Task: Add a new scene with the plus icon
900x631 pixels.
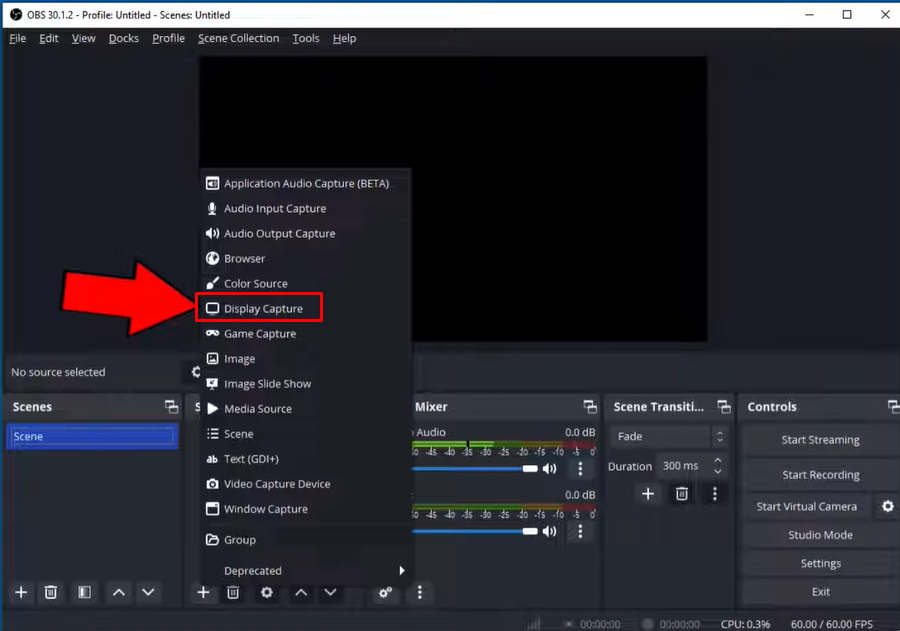Action: click(x=20, y=592)
